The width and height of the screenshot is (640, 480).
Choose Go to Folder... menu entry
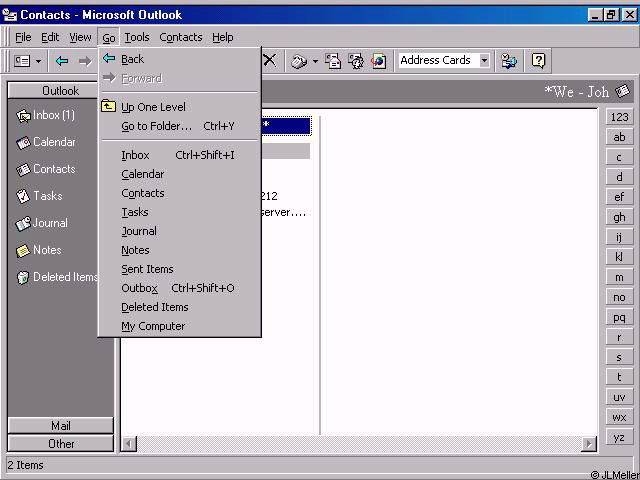point(180,126)
